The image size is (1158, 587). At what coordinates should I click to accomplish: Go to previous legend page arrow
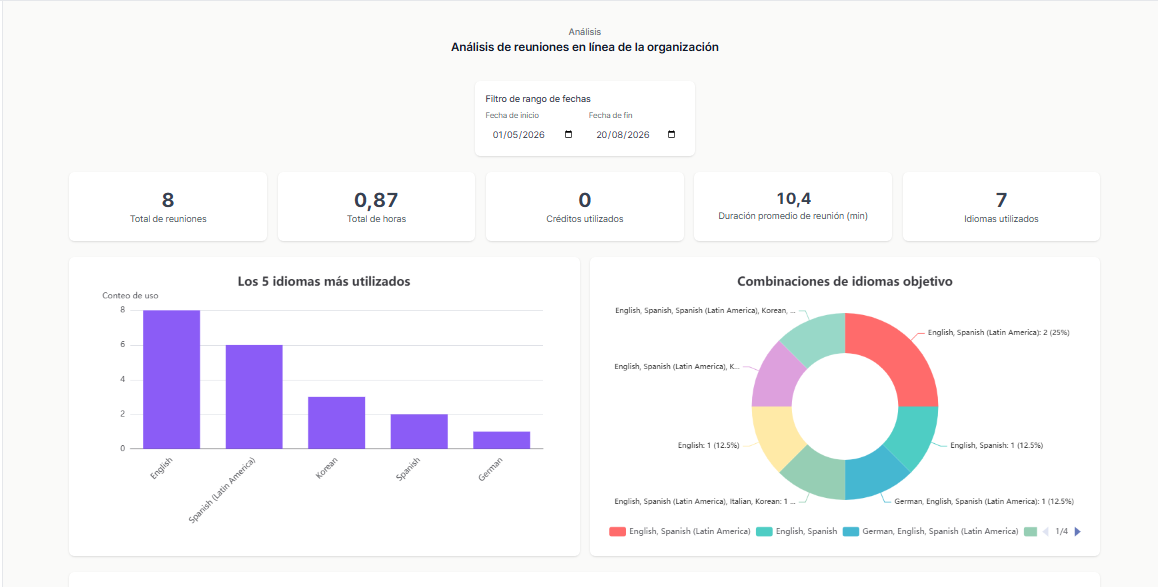coord(1045,531)
